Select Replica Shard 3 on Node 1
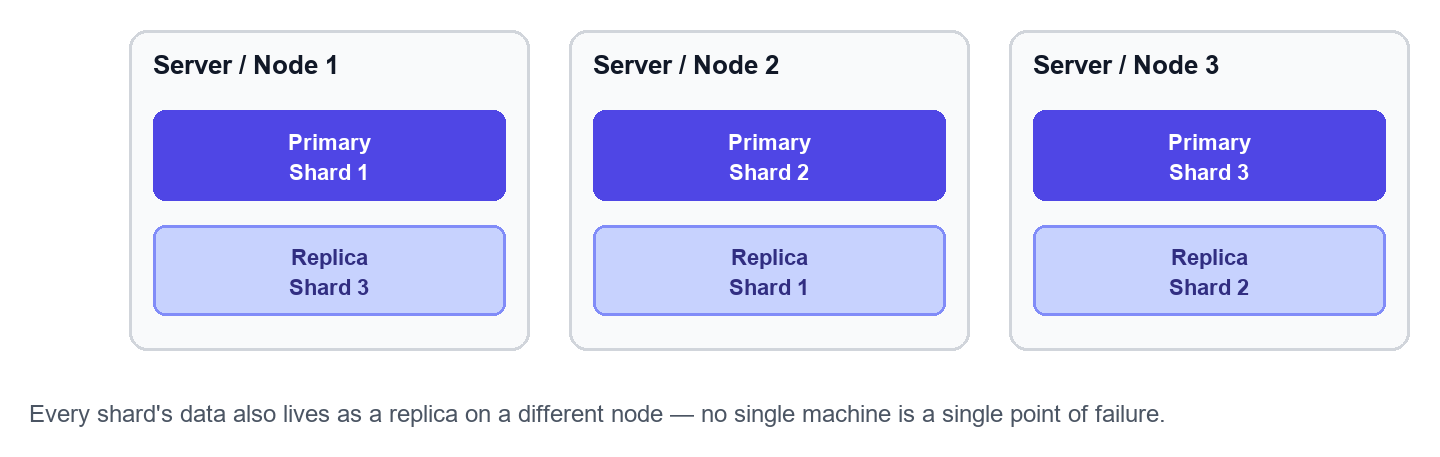 (329, 271)
